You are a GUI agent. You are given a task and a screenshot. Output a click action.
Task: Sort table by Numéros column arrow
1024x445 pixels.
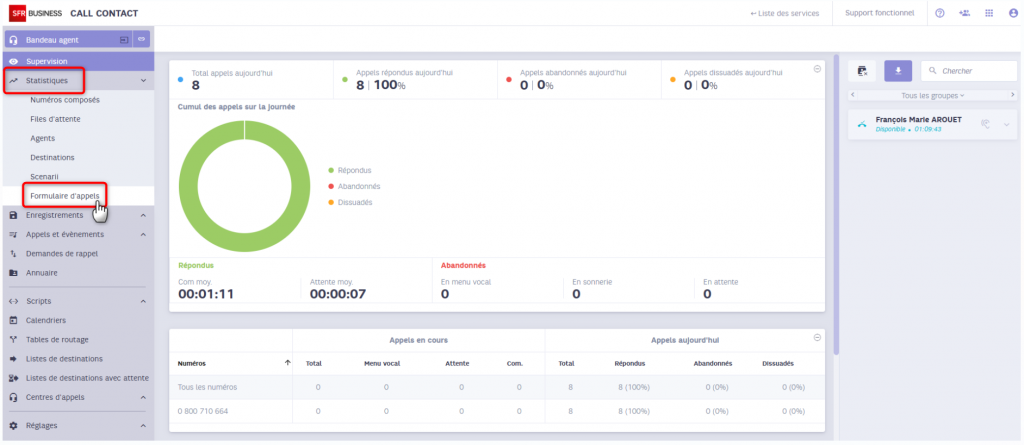pos(288,363)
